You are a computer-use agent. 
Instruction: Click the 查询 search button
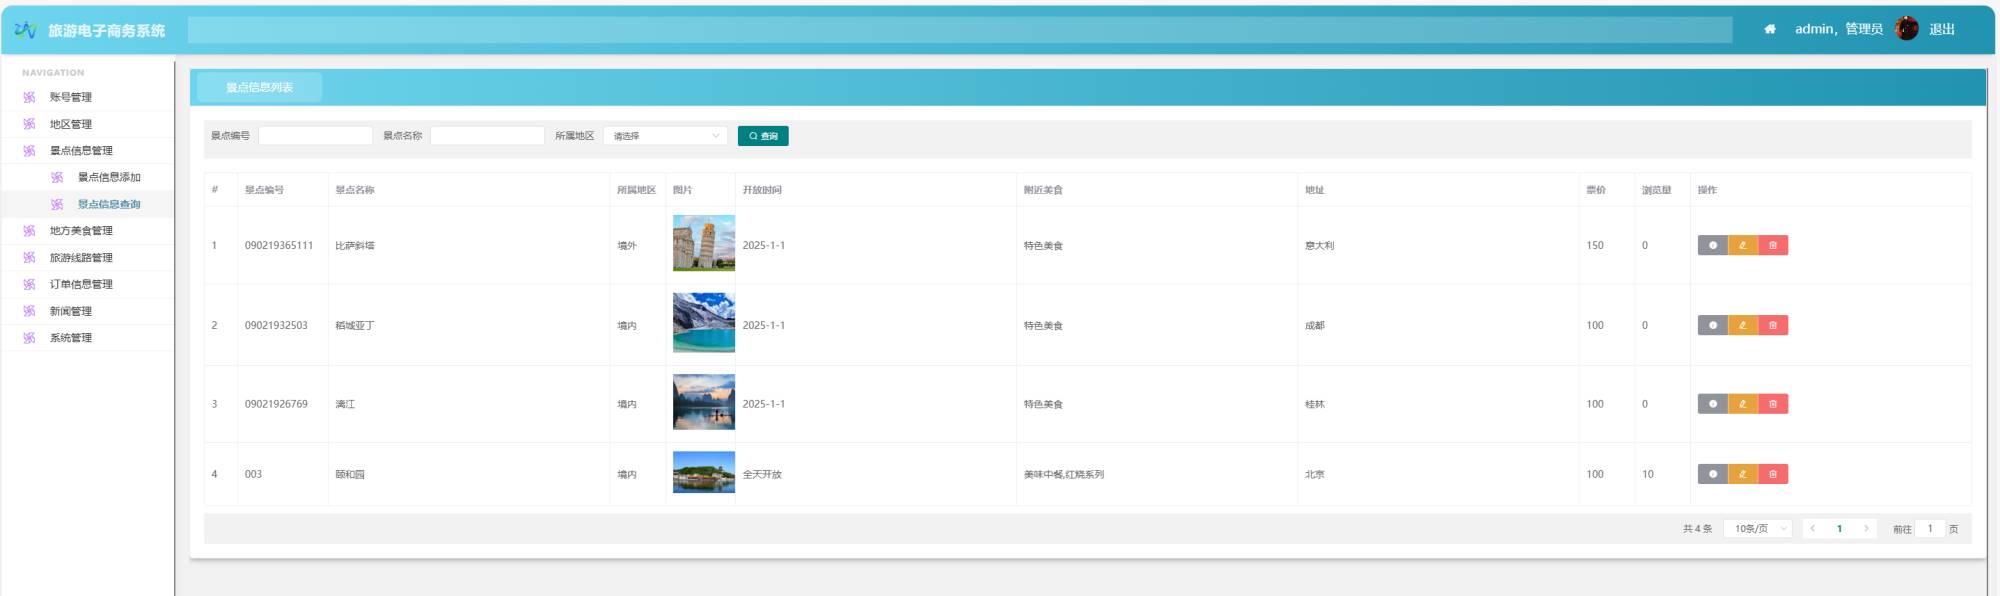pos(763,136)
